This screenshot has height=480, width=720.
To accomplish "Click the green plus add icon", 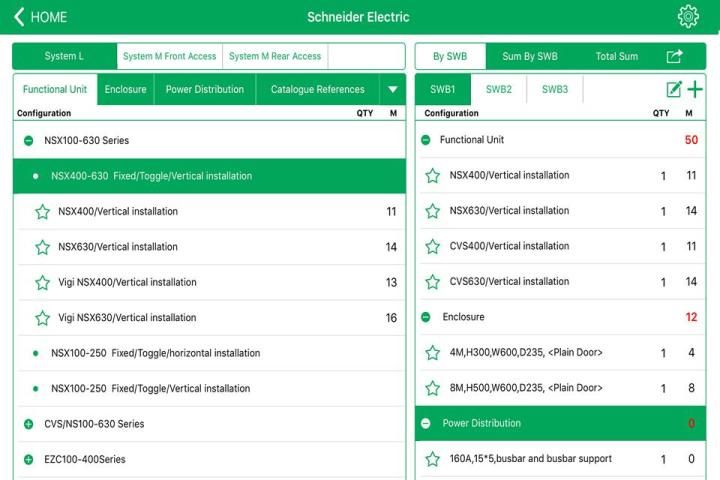I will [x=695, y=89].
